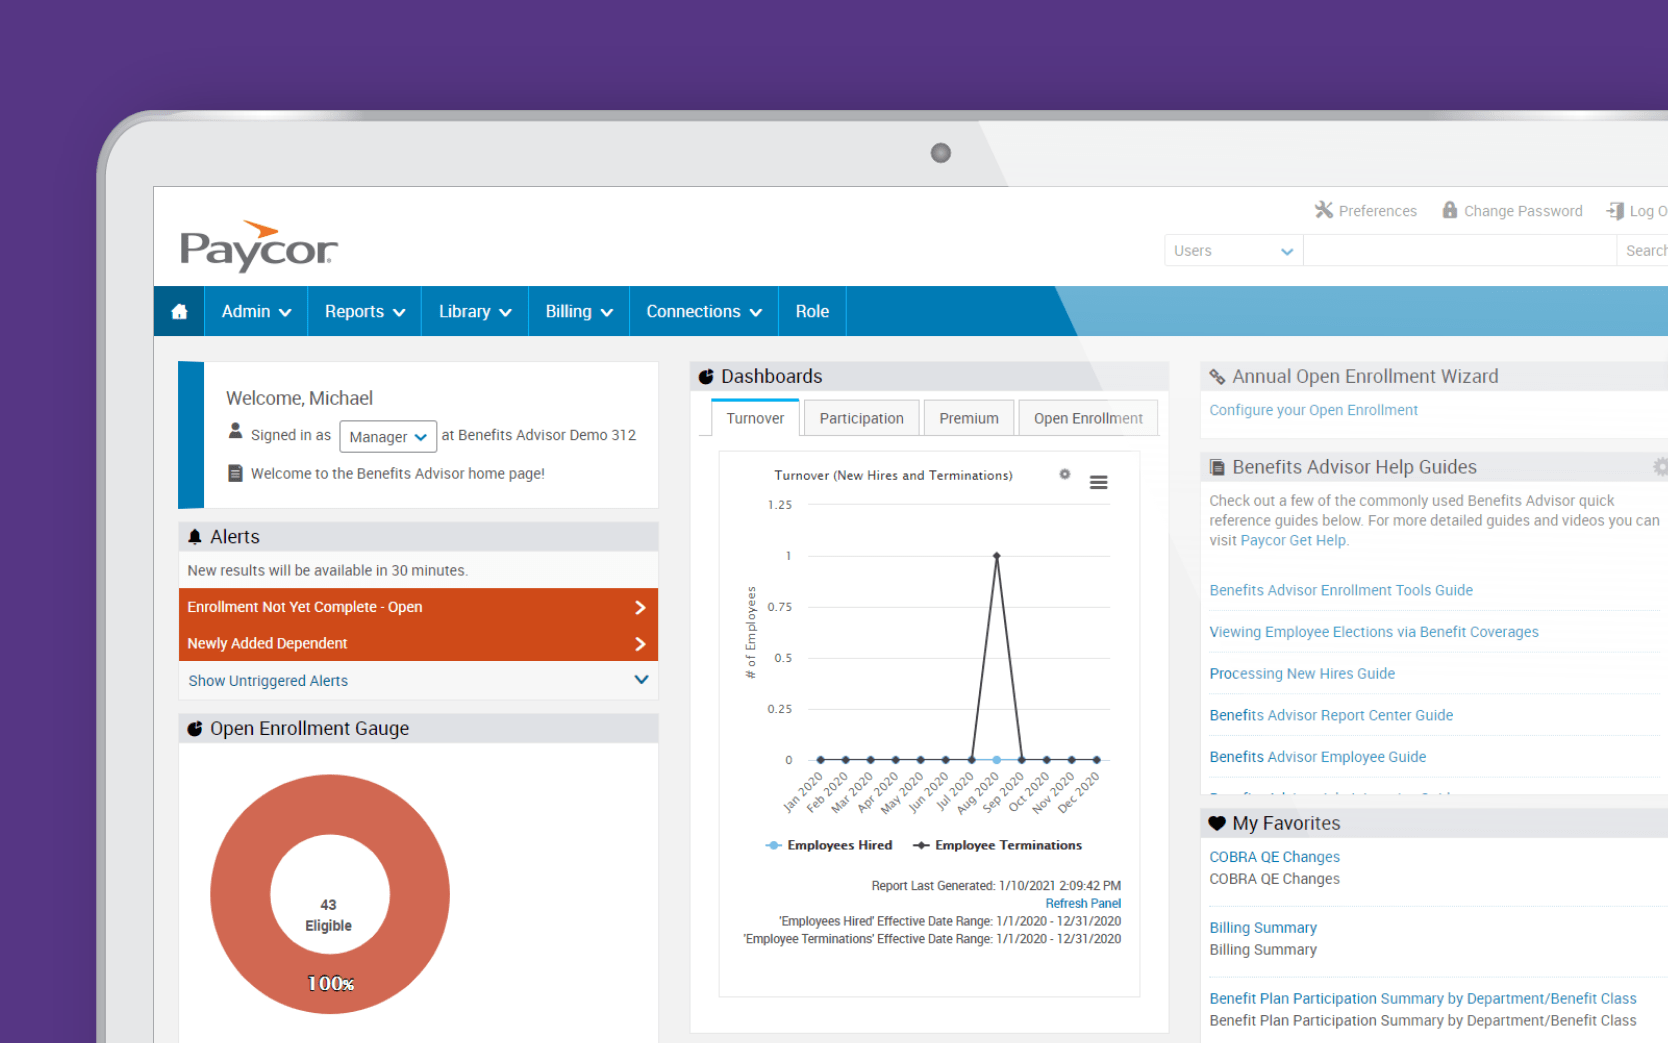Expand Show Untriggered Alerts
Image resolution: width=1668 pixels, height=1043 pixels.
click(x=418, y=681)
